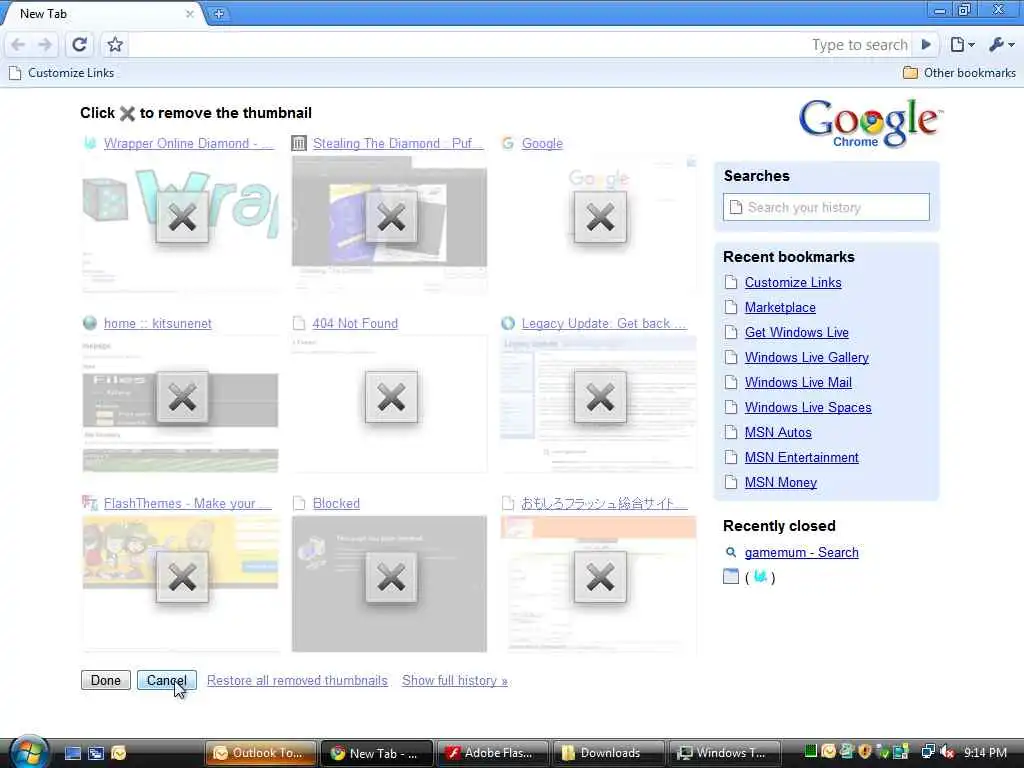
Task: Open MSN Entertainment bookmark
Action: pyautogui.click(x=801, y=458)
